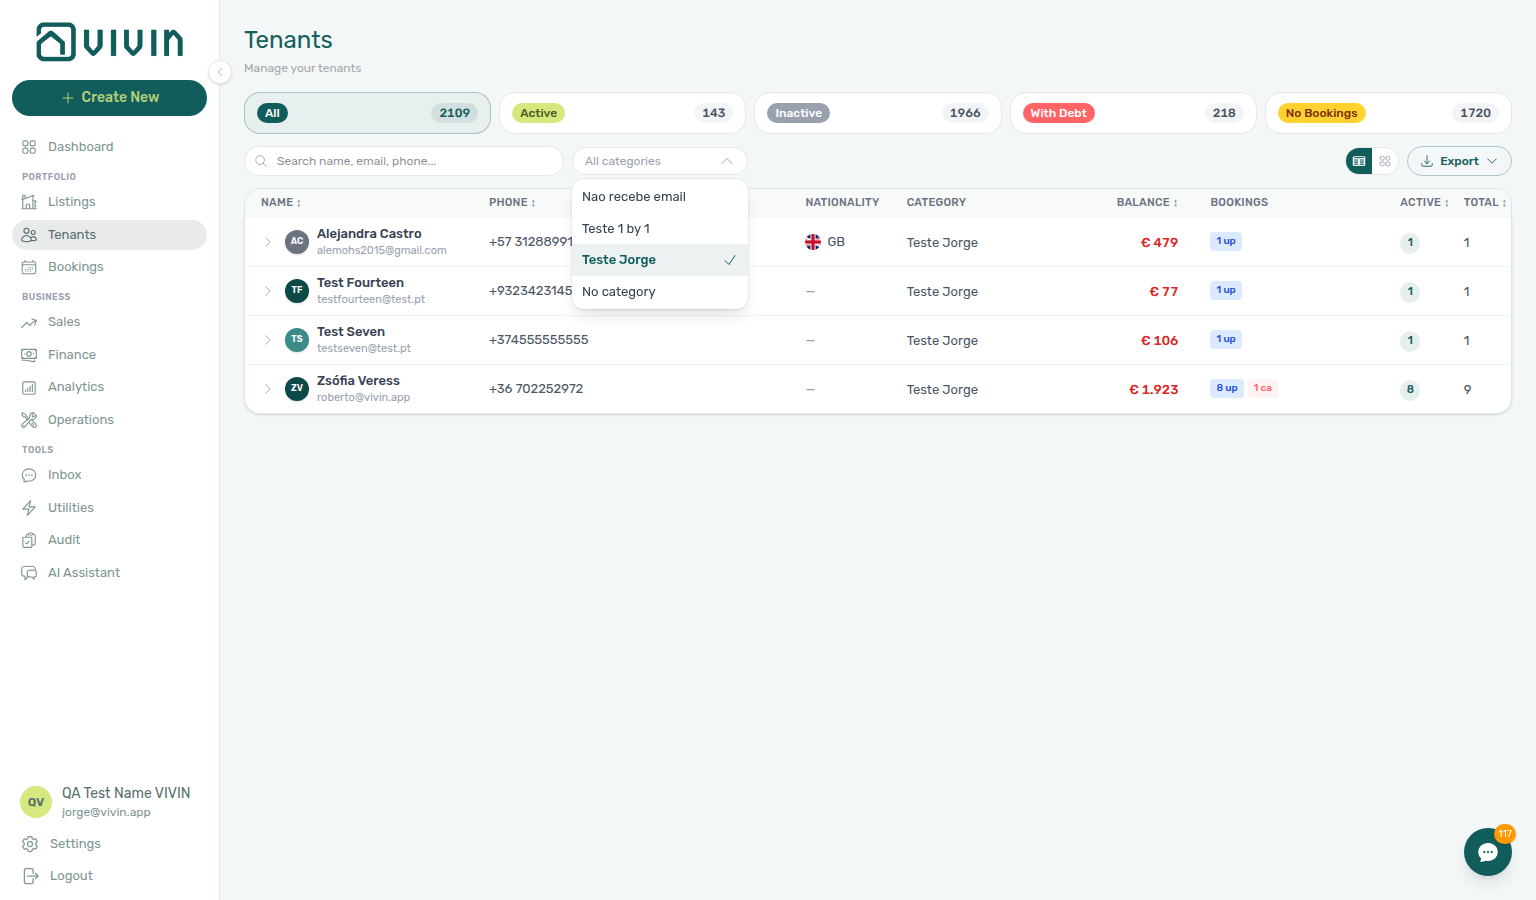
Task: Filter tenants with No Bookings
Action: tap(1388, 113)
